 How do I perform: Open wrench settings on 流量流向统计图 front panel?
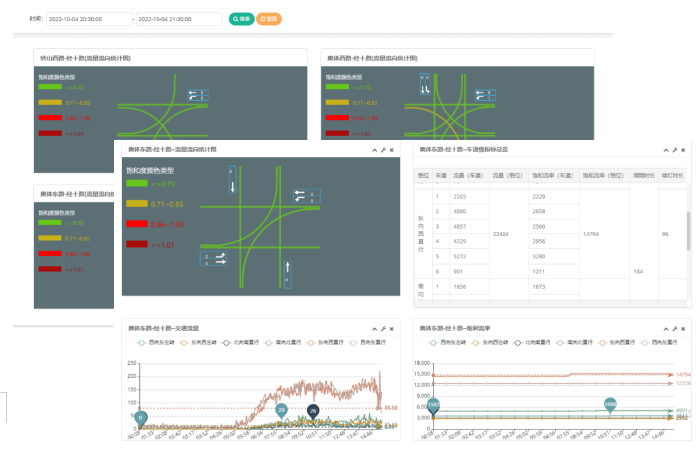coord(382,149)
